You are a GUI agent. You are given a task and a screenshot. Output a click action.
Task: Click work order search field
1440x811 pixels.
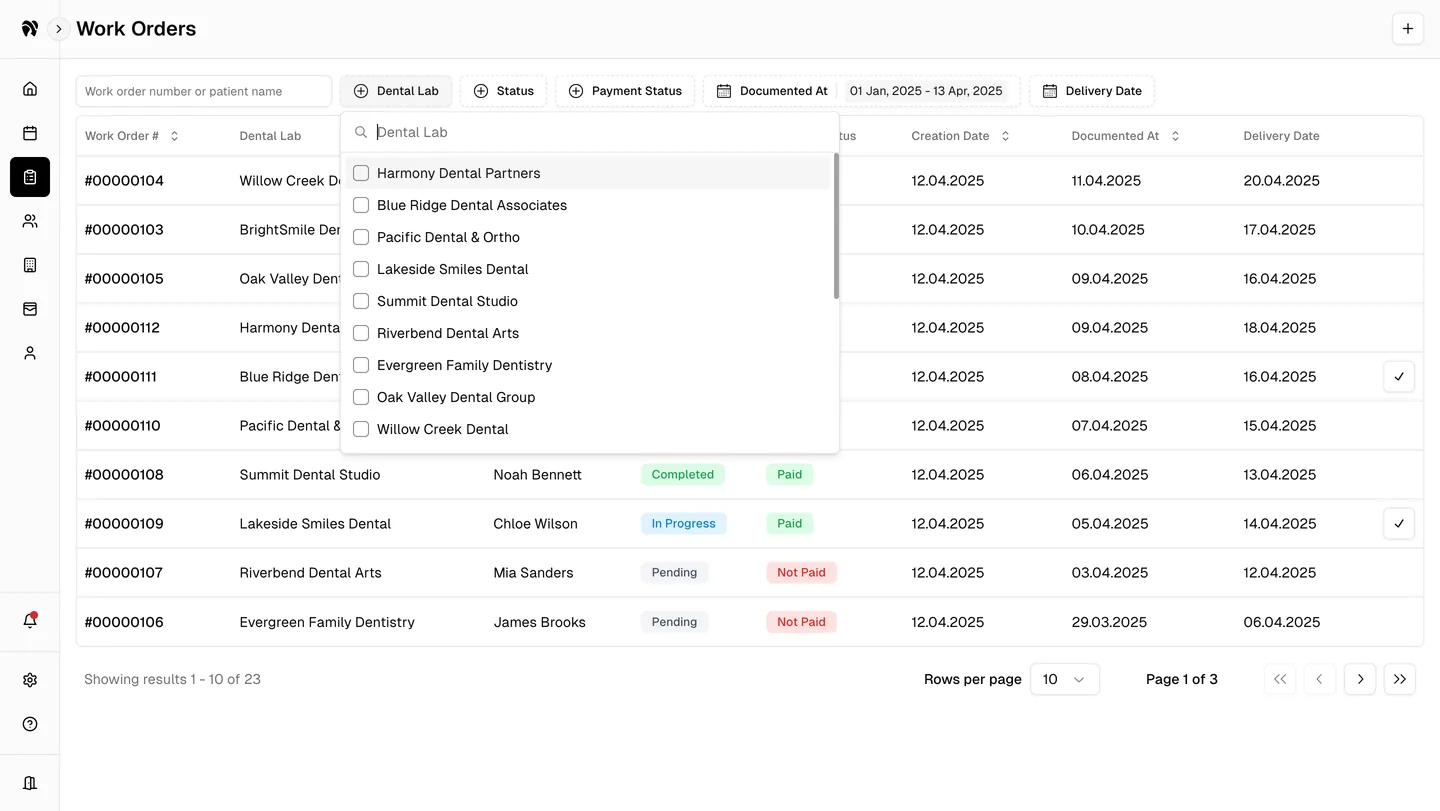tap(204, 91)
